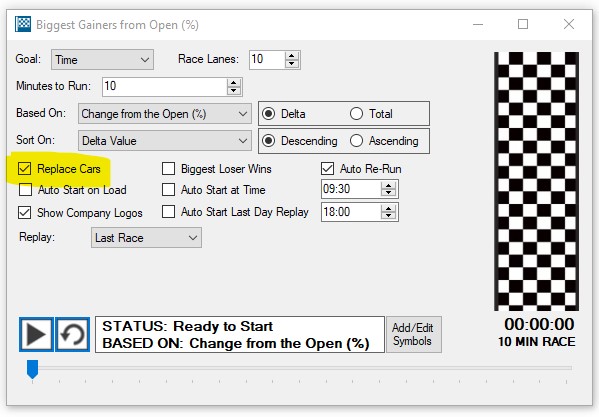Open the Goal dropdown showing Time
The image size is (599, 417).
click(102, 60)
